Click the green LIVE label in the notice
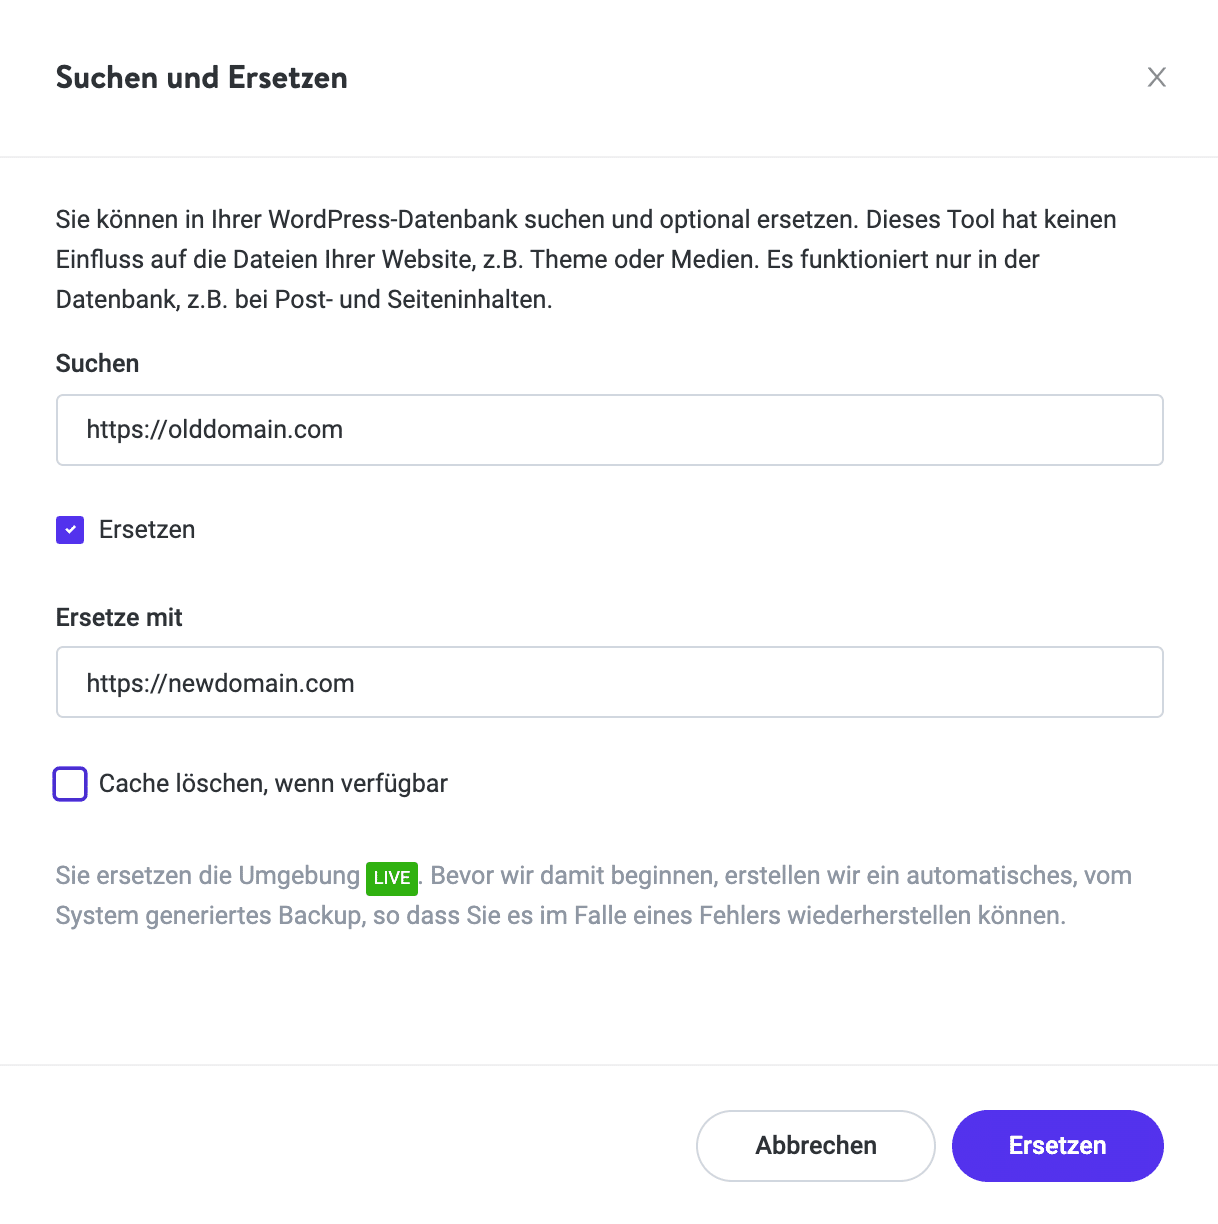1218x1224 pixels. click(x=391, y=878)
